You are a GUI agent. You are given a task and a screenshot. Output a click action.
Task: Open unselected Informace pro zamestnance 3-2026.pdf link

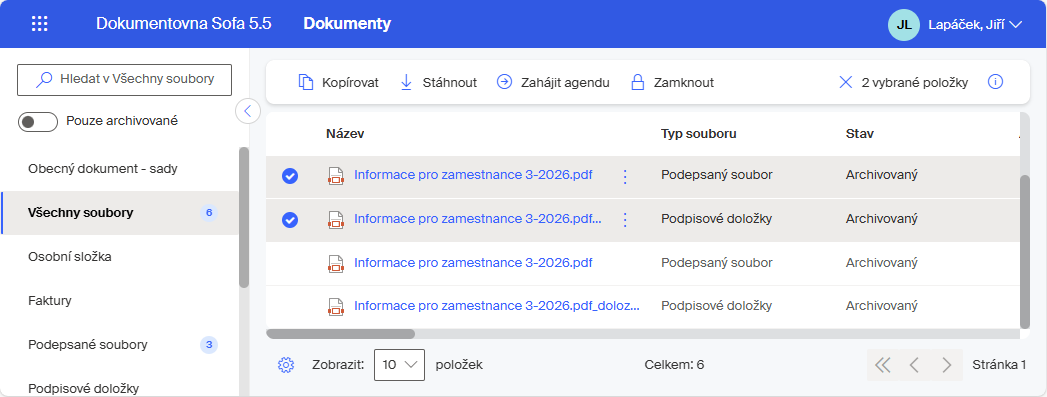pyautogui.click(x=473, y=262)
